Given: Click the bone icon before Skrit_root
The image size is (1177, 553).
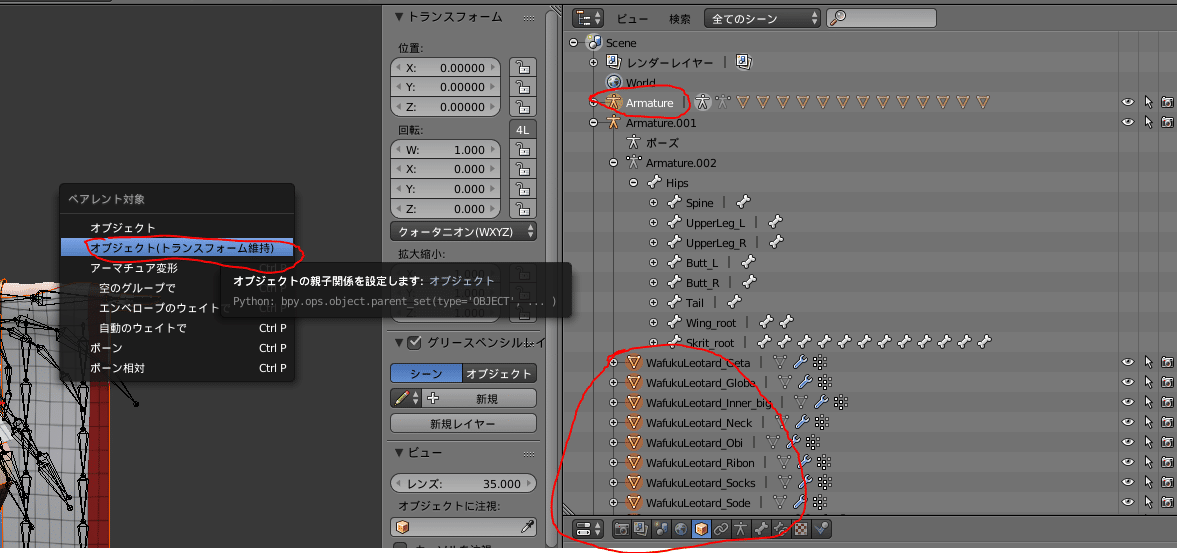Looking at the screenshot, I should point(674,343).
